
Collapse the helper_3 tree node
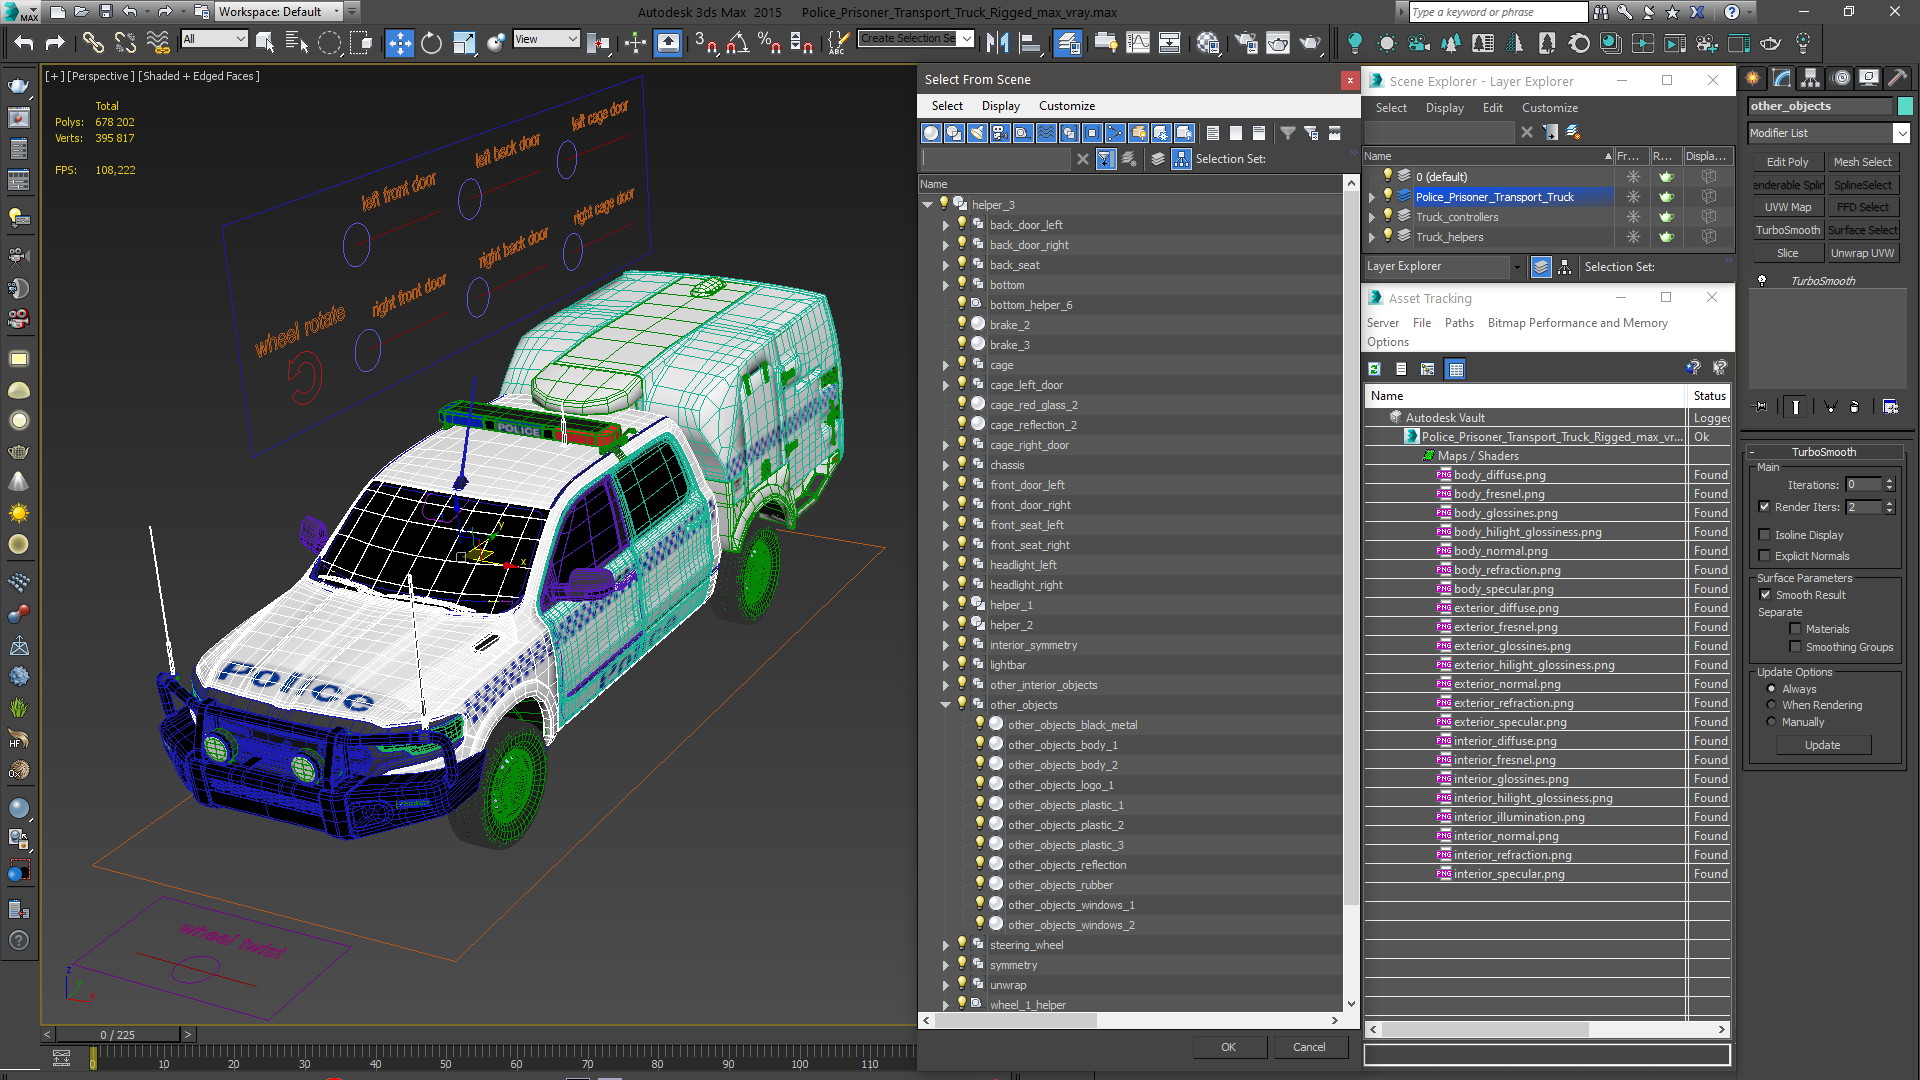coord(927,205)
